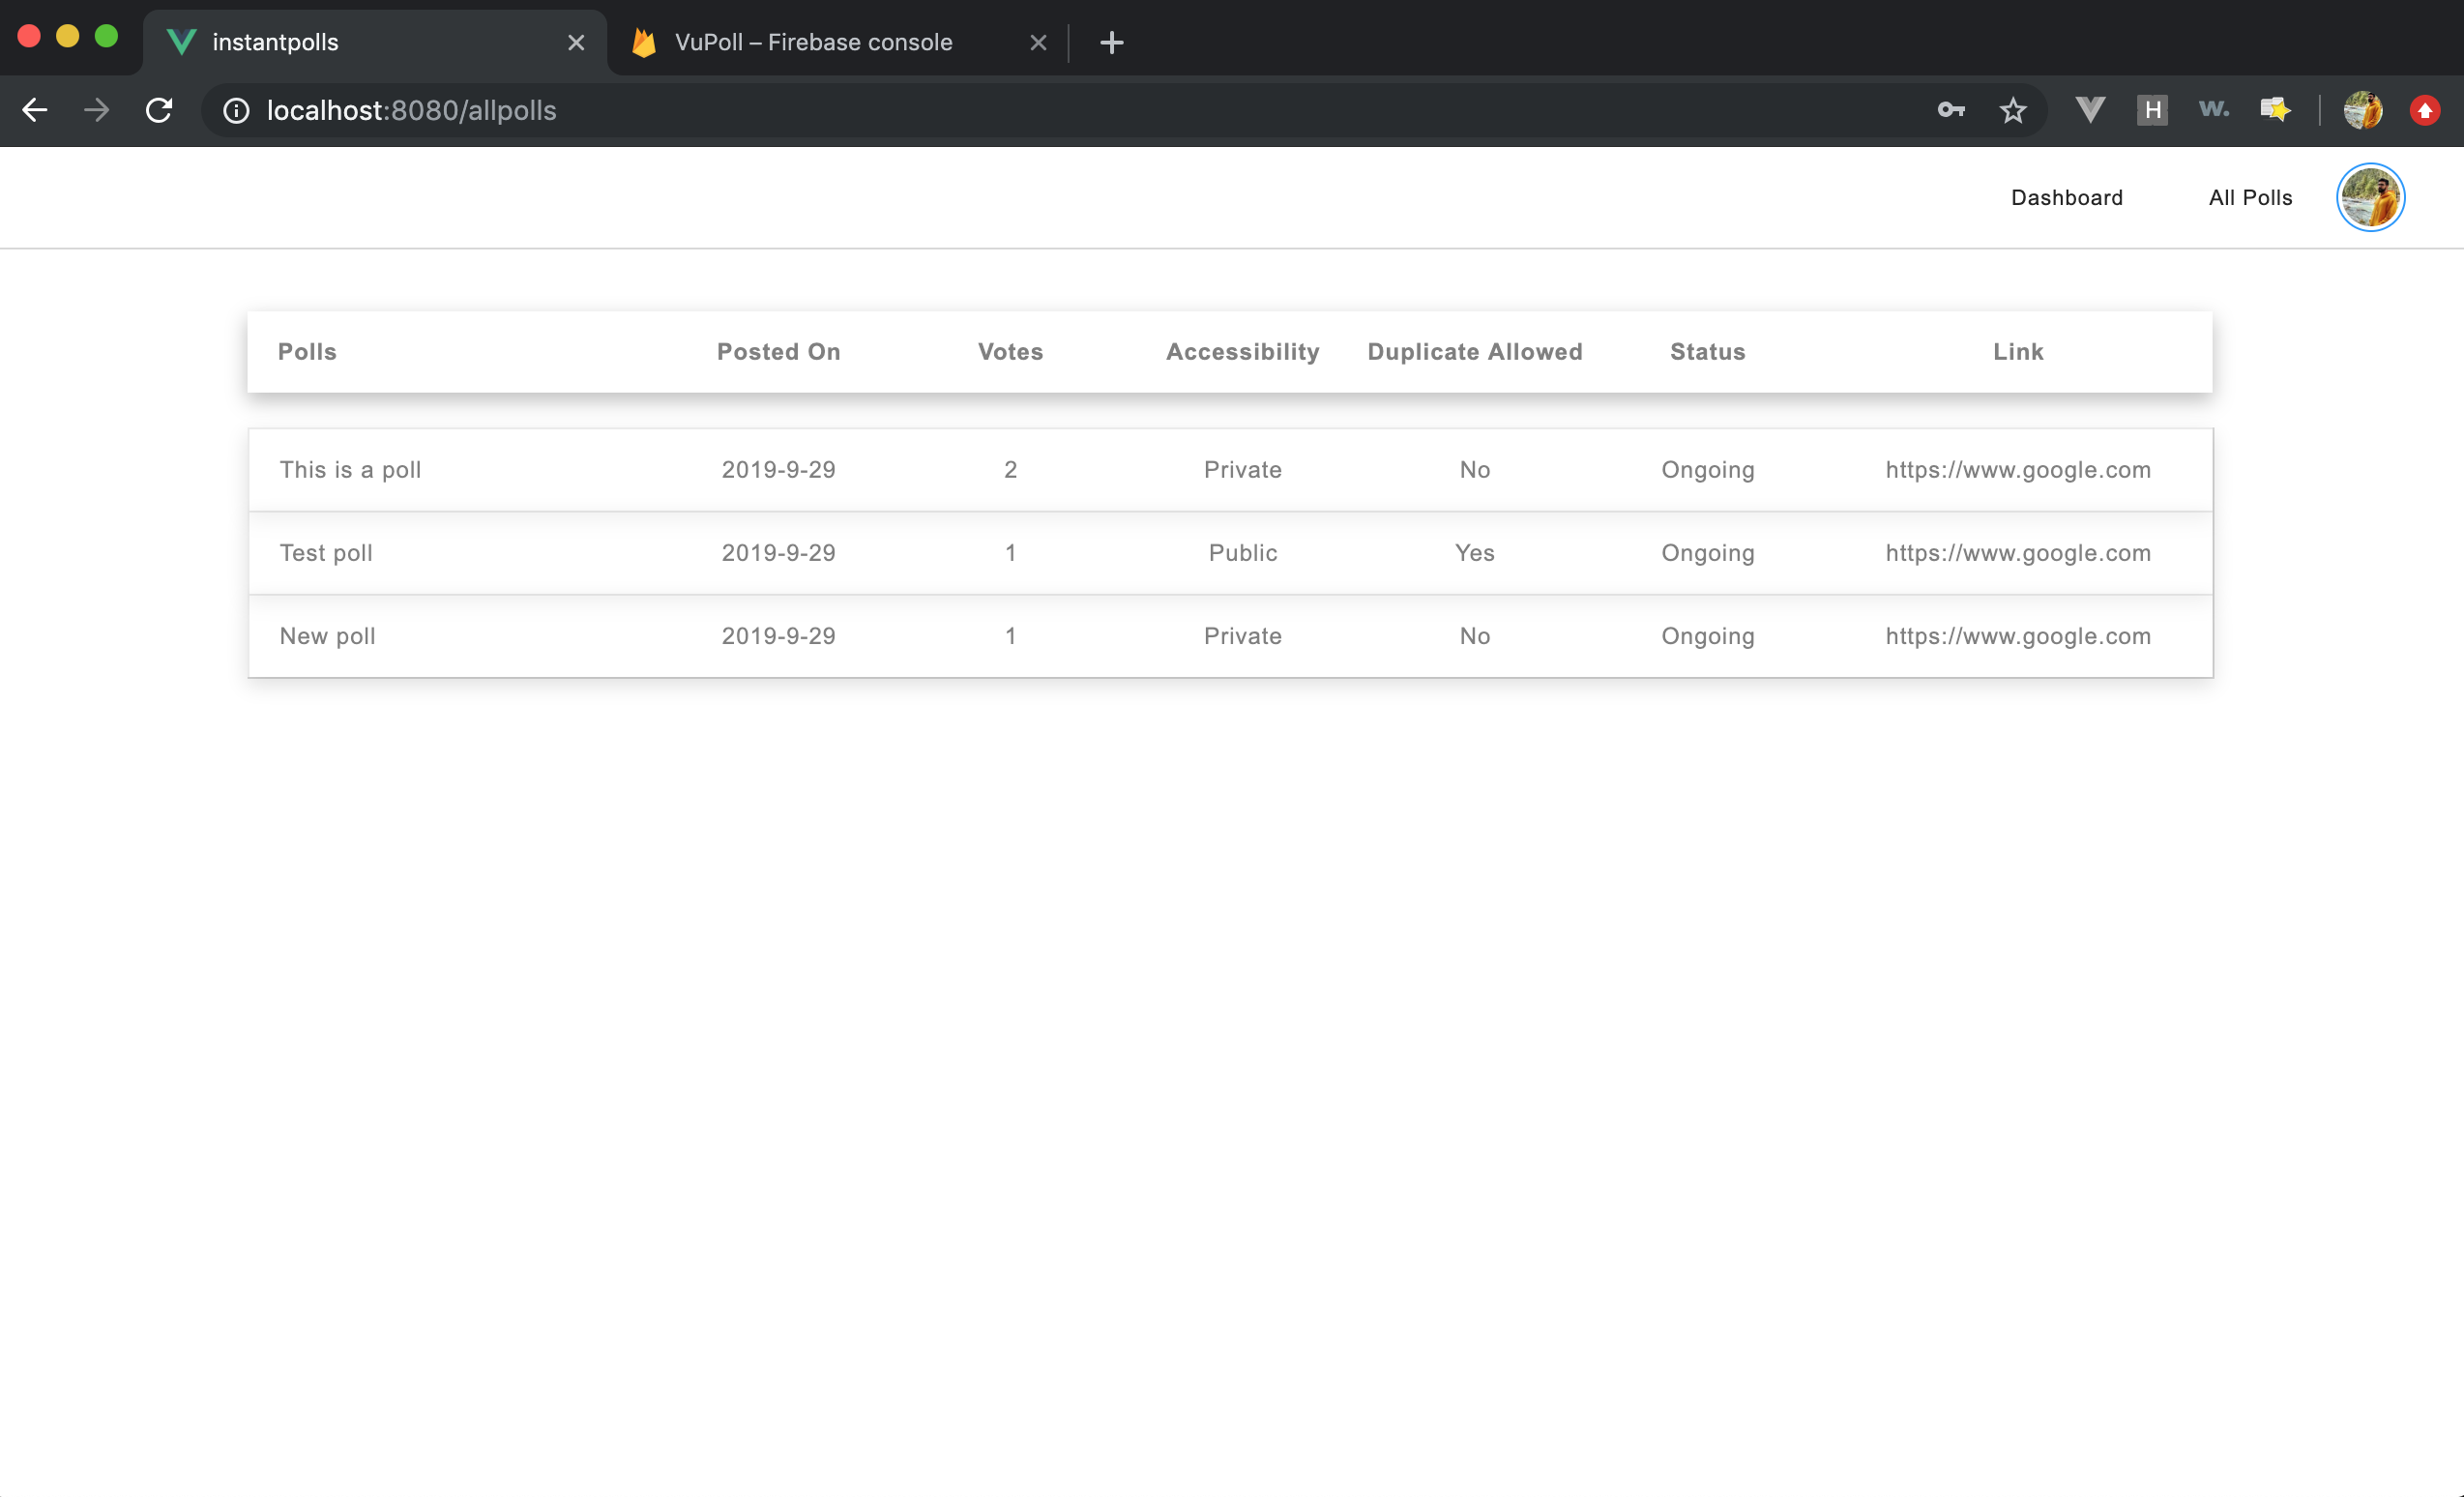Viewport: 2464px width, 1497px height.
Task: Reload the current page
Action: coord(159,110)
